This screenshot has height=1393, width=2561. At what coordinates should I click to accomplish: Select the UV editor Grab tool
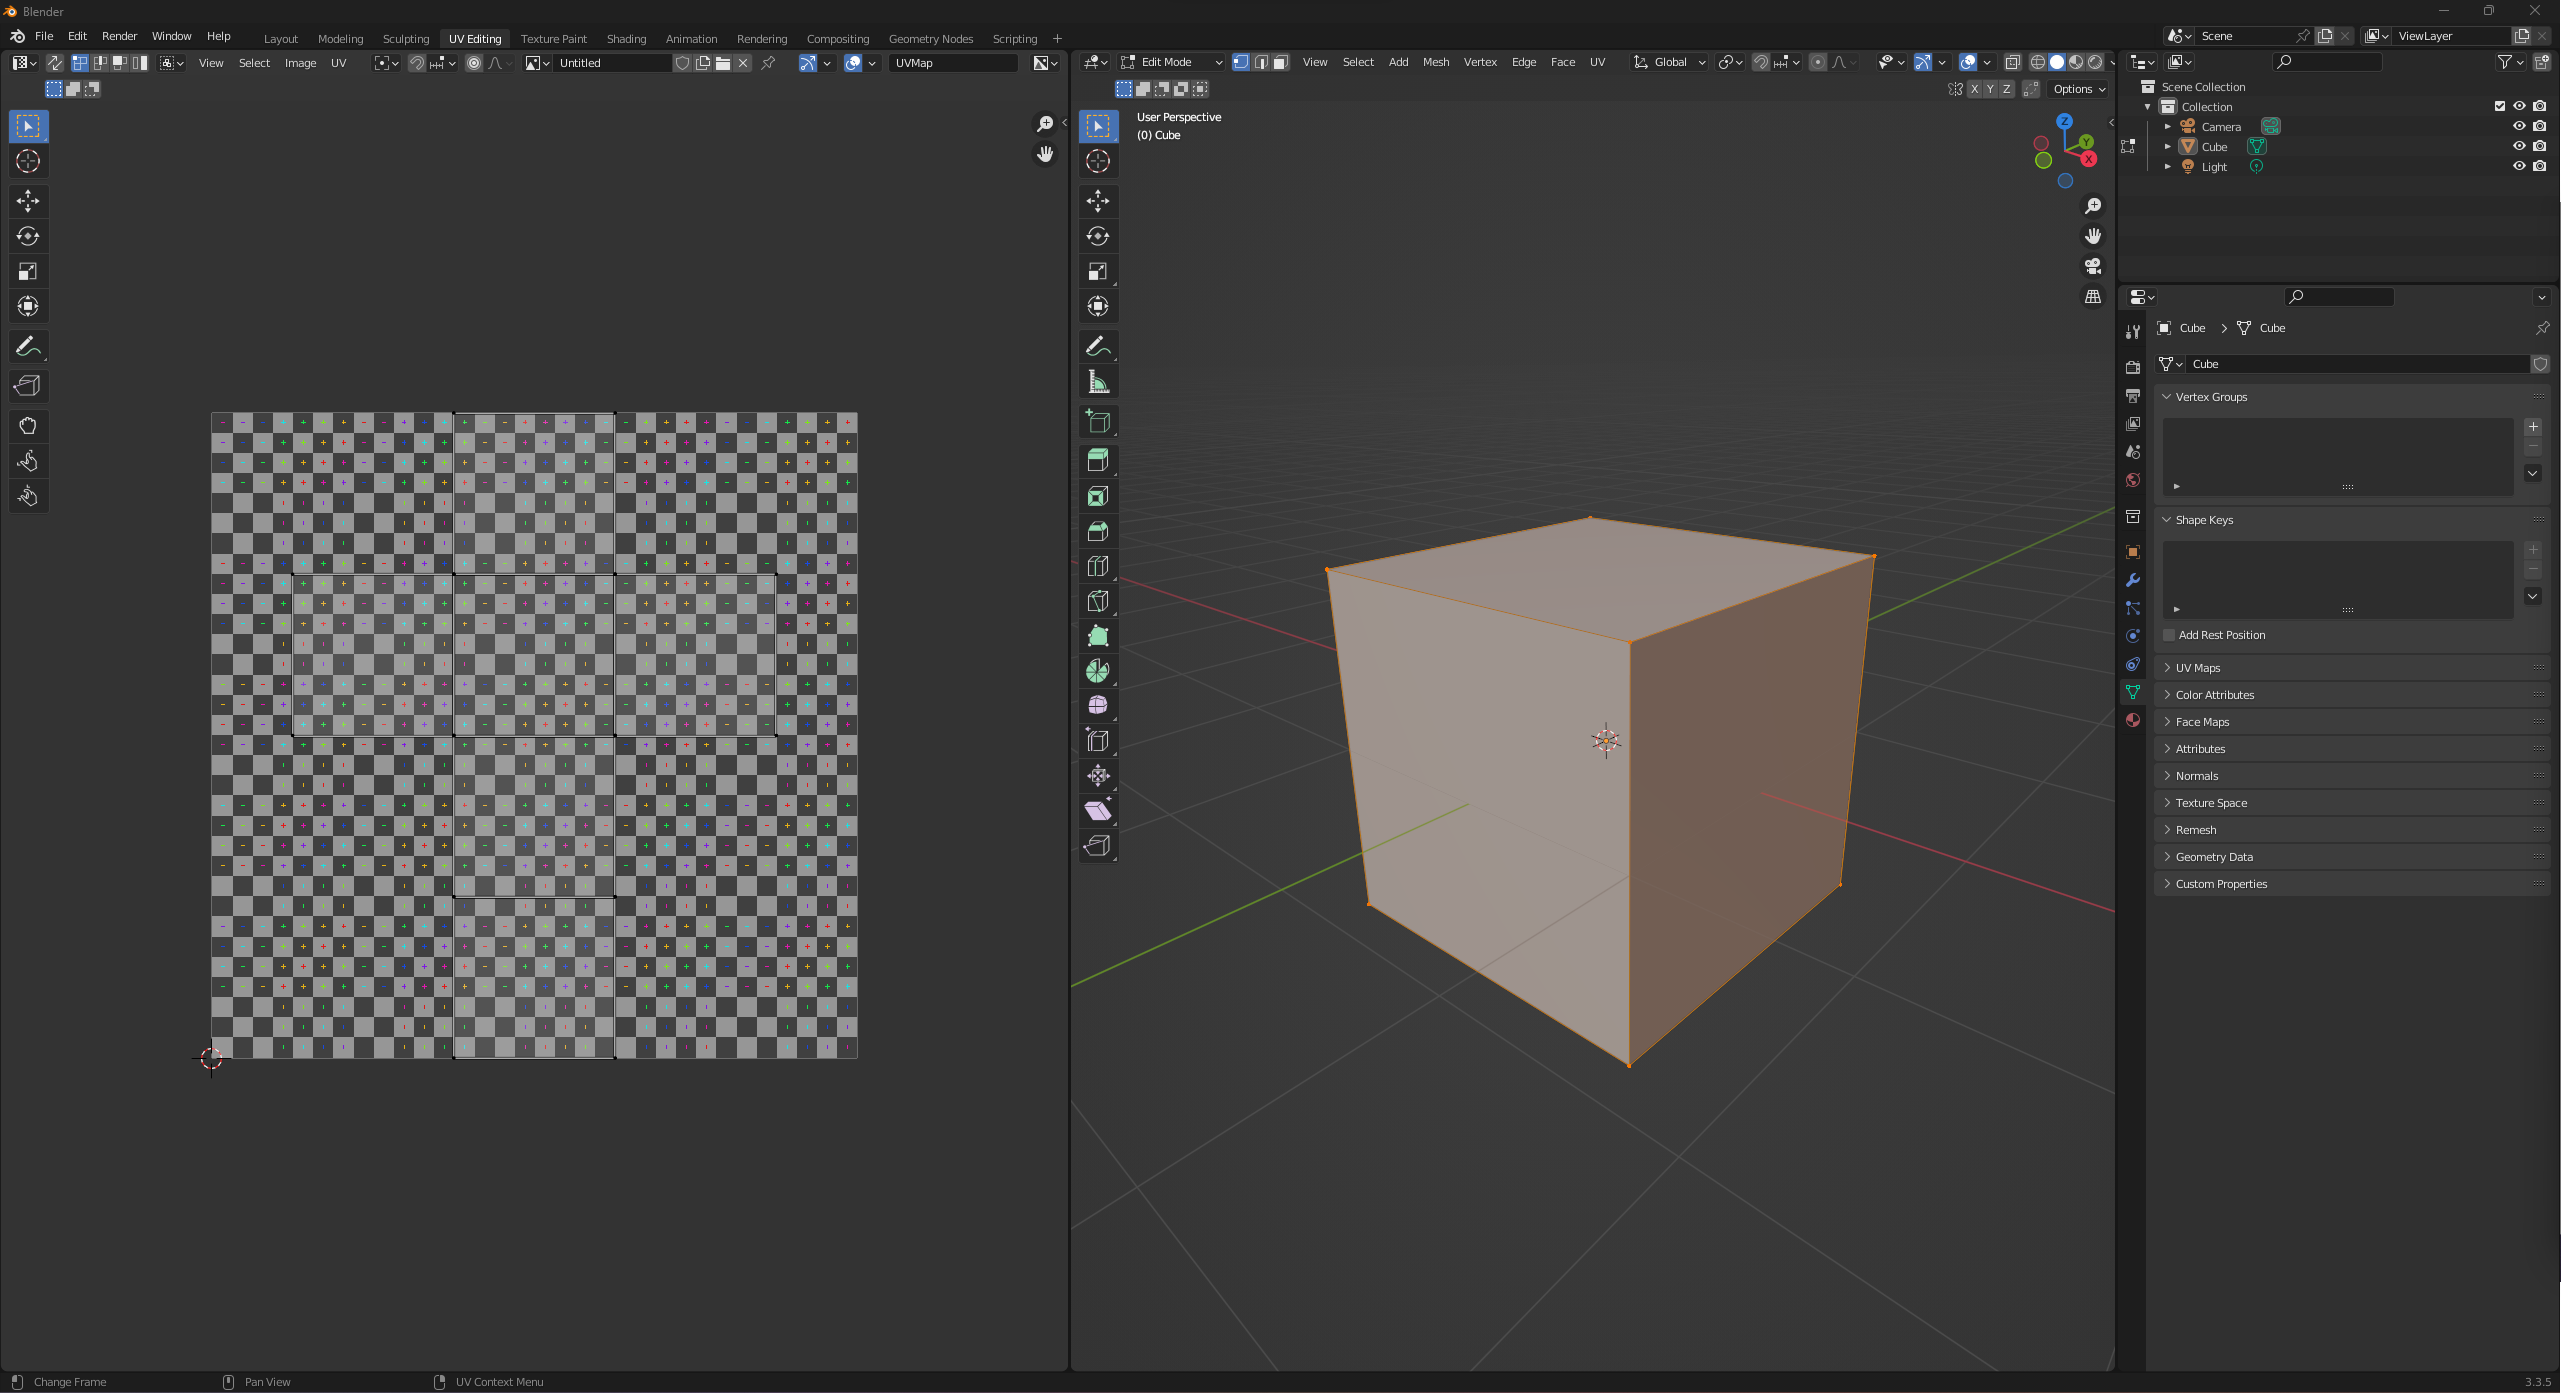coord(28,426)
